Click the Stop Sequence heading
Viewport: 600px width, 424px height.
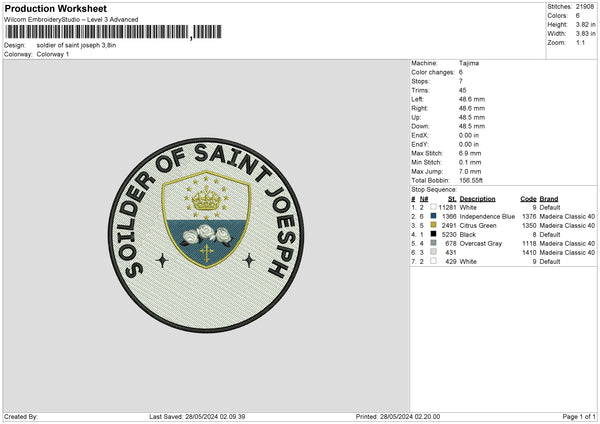click(434, 189)
